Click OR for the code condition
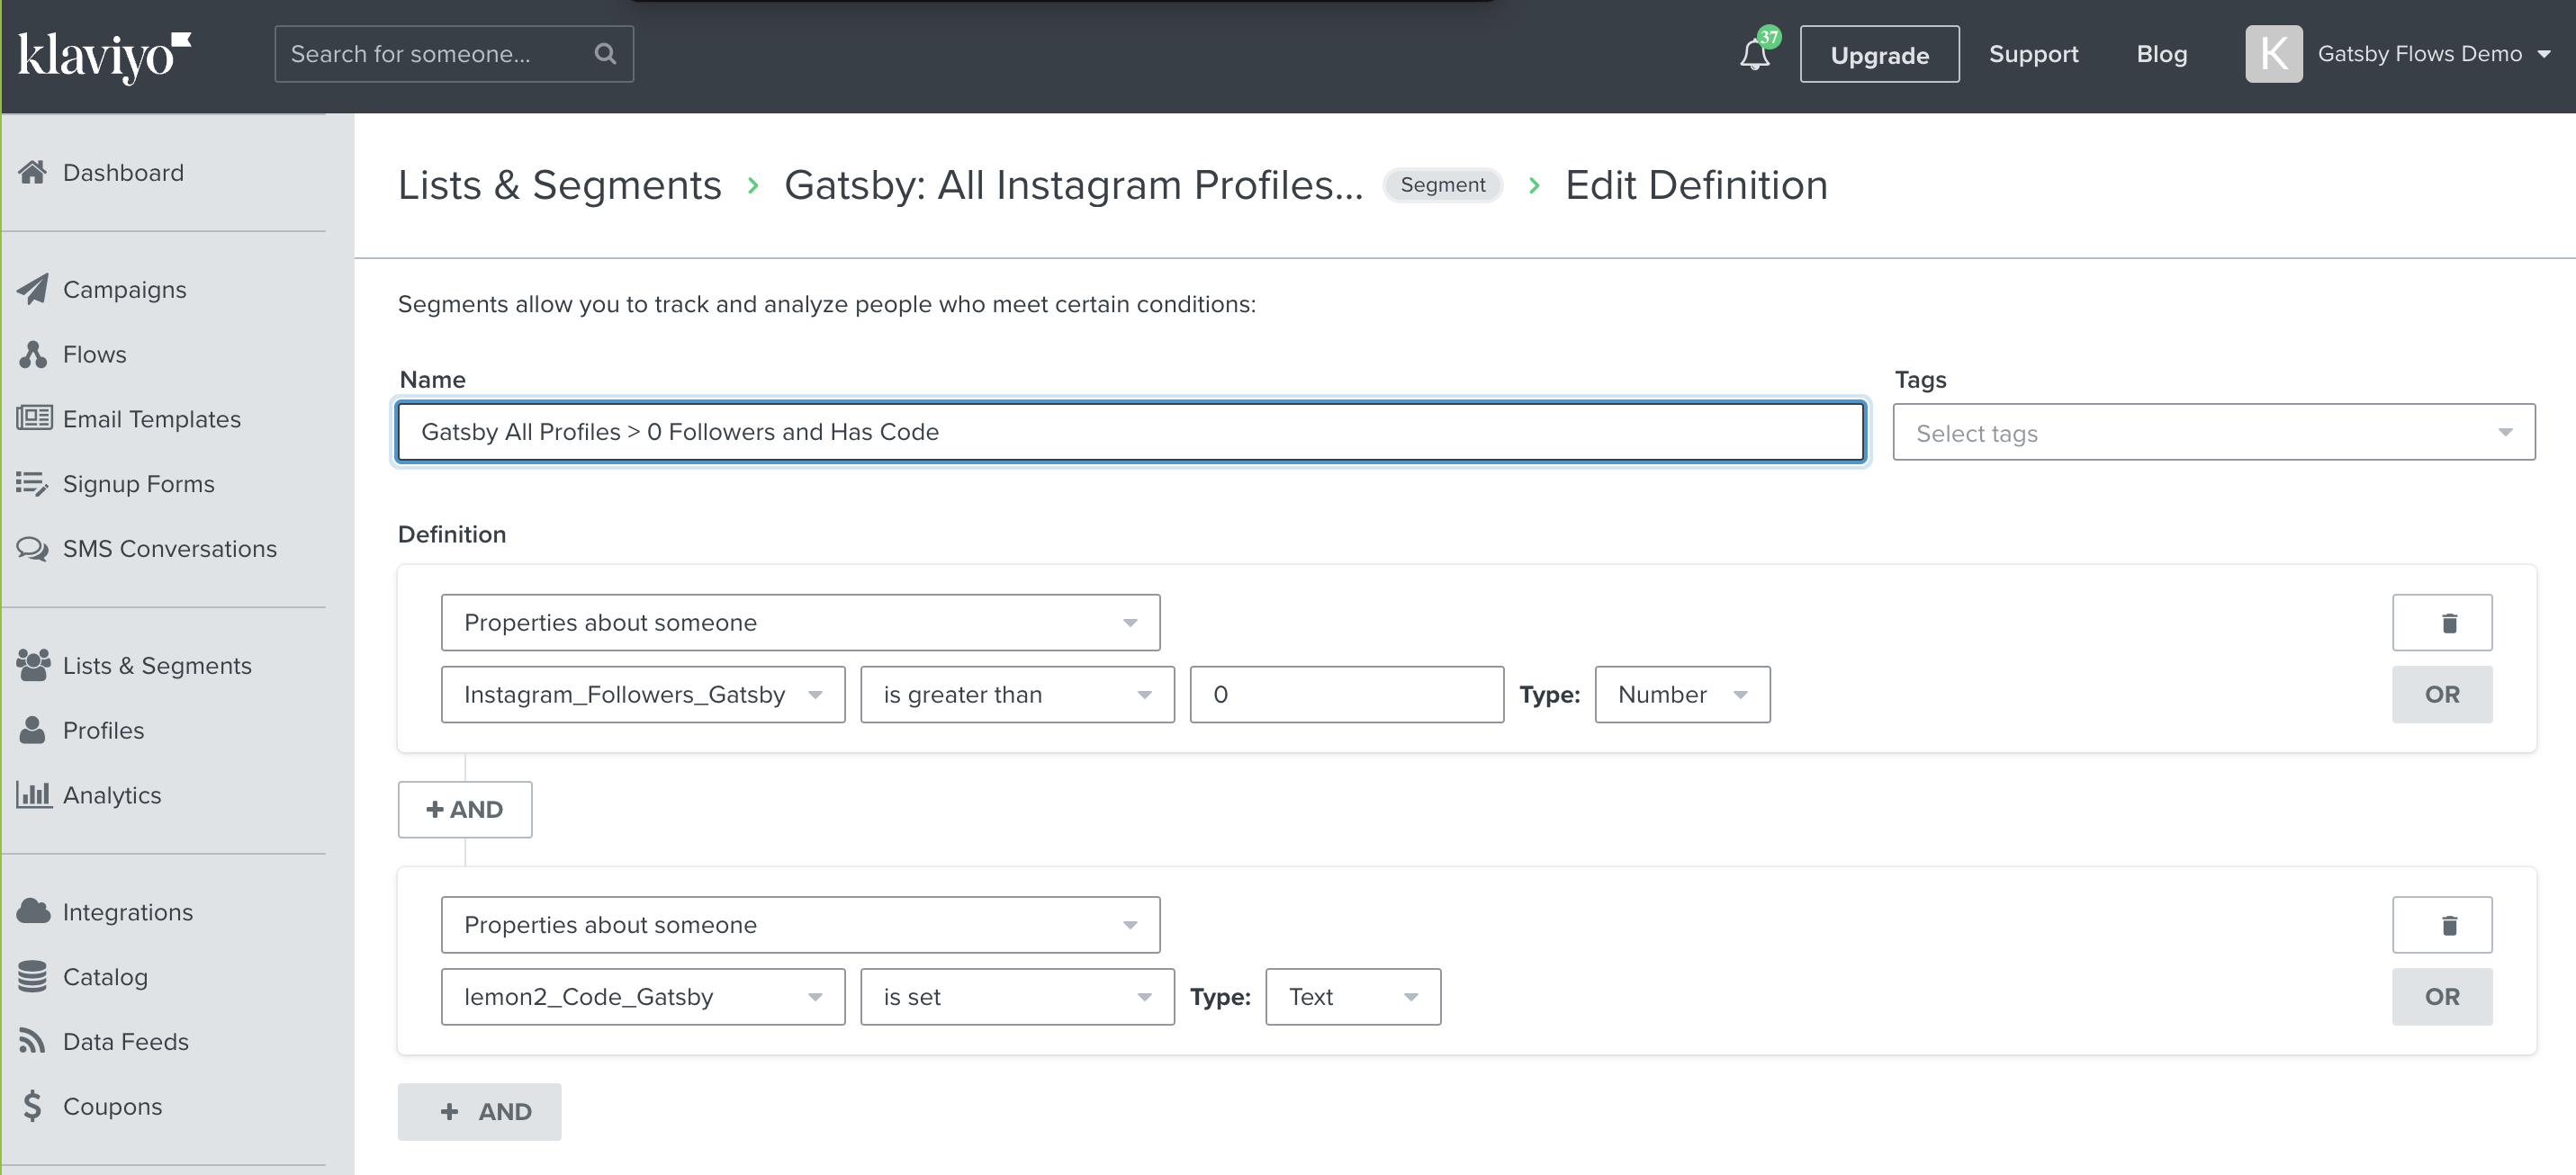 2441,997
